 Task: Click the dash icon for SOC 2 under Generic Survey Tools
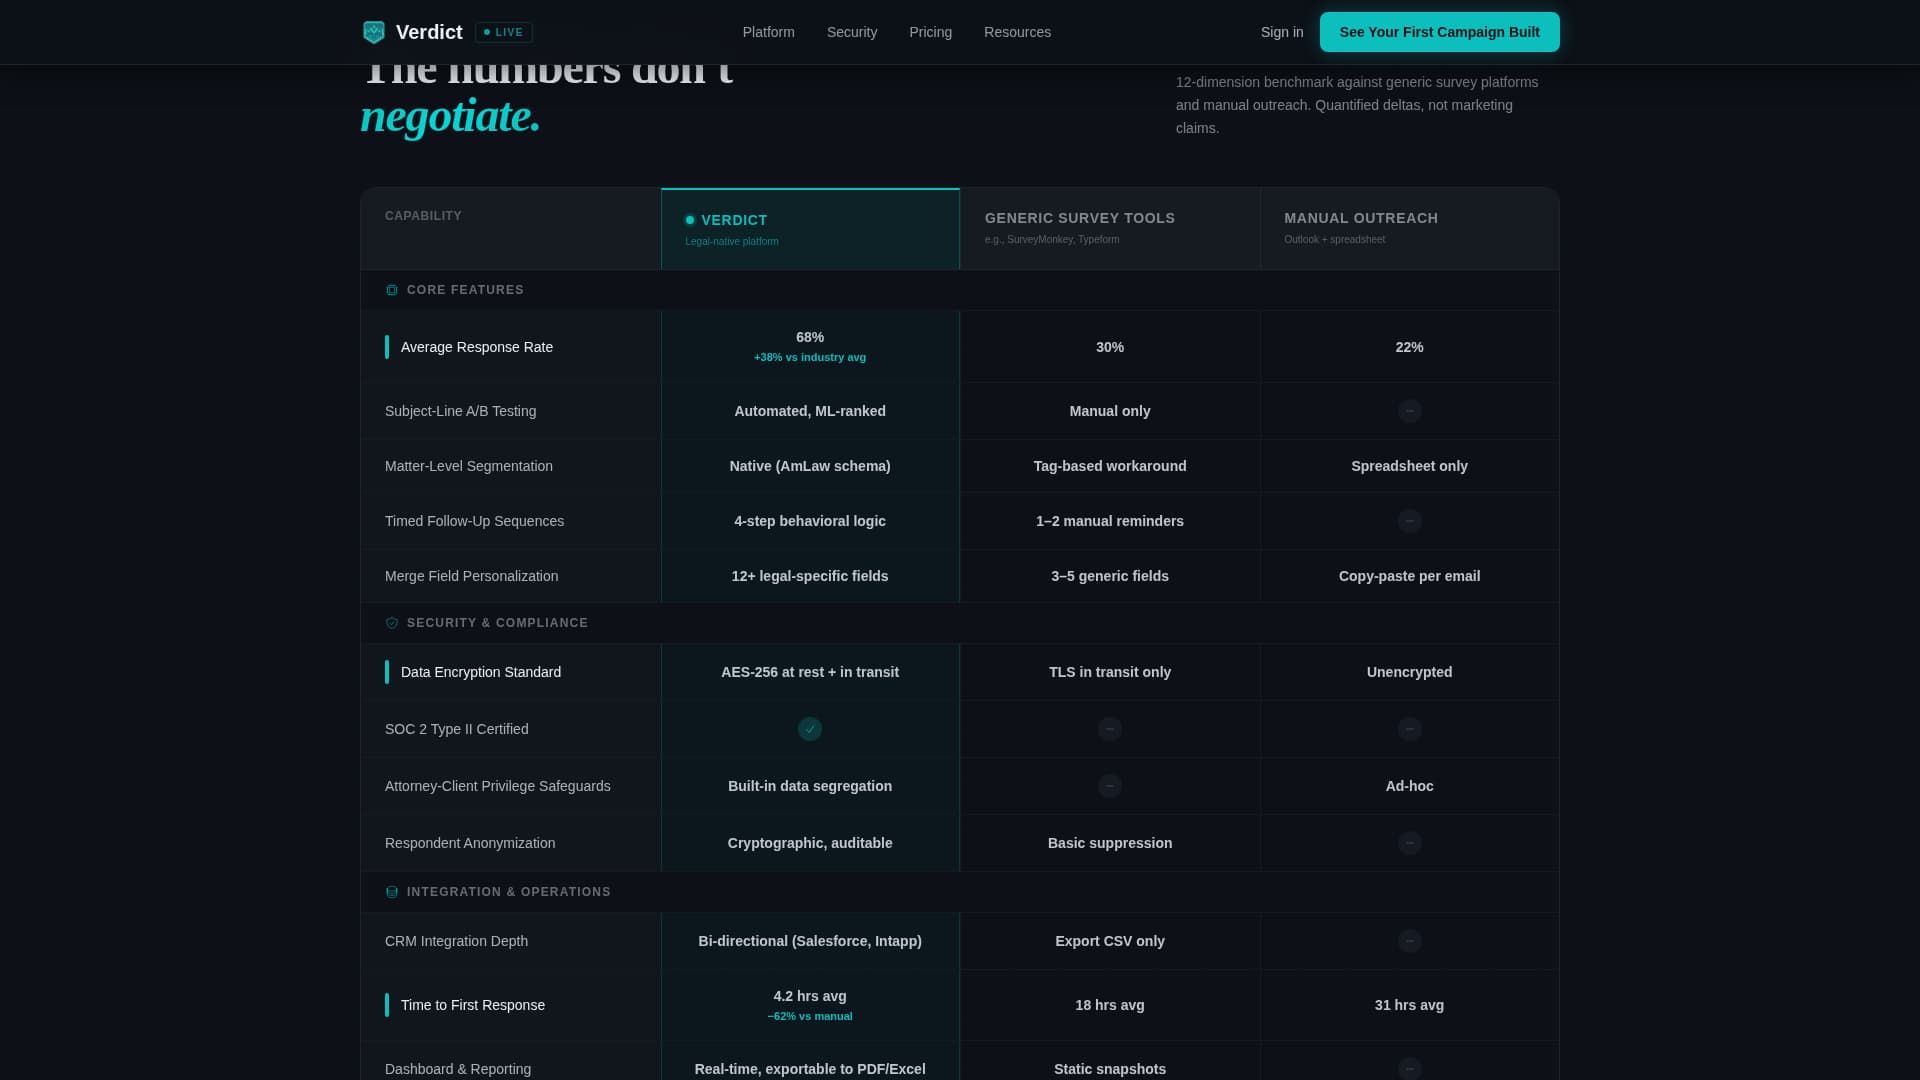[x=1110, y=729]
